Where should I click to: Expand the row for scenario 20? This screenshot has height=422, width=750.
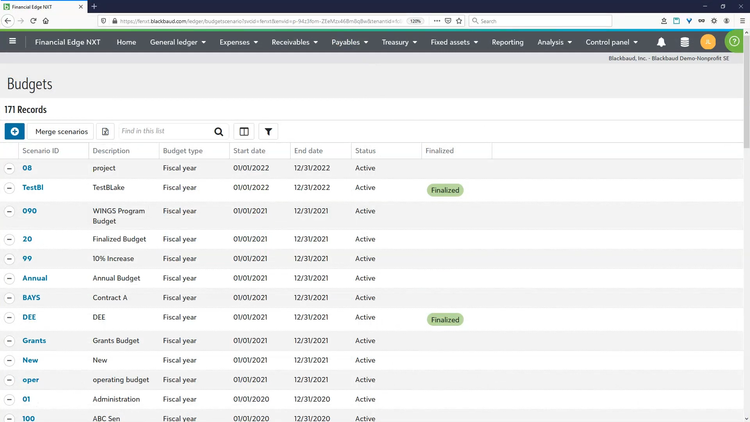[x=9, y=239]
